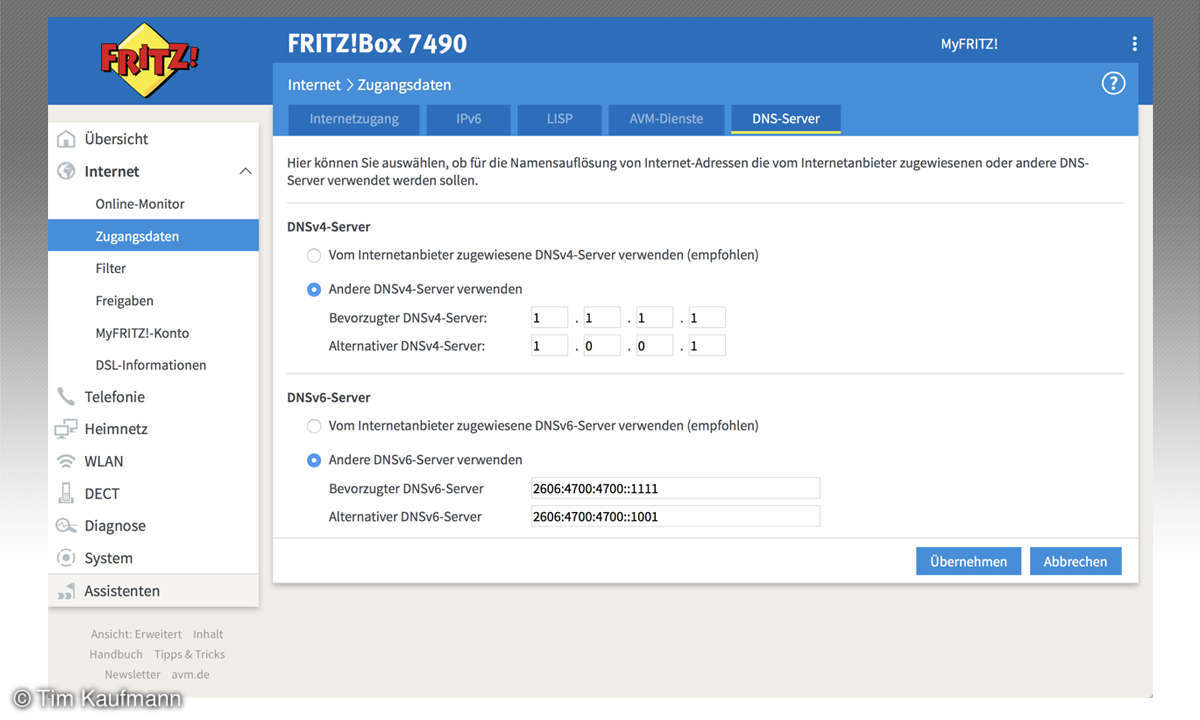Click second octet field of Alternativer DNSv4-Server
The image size is (1200, 720).
[x=602, y=346]
